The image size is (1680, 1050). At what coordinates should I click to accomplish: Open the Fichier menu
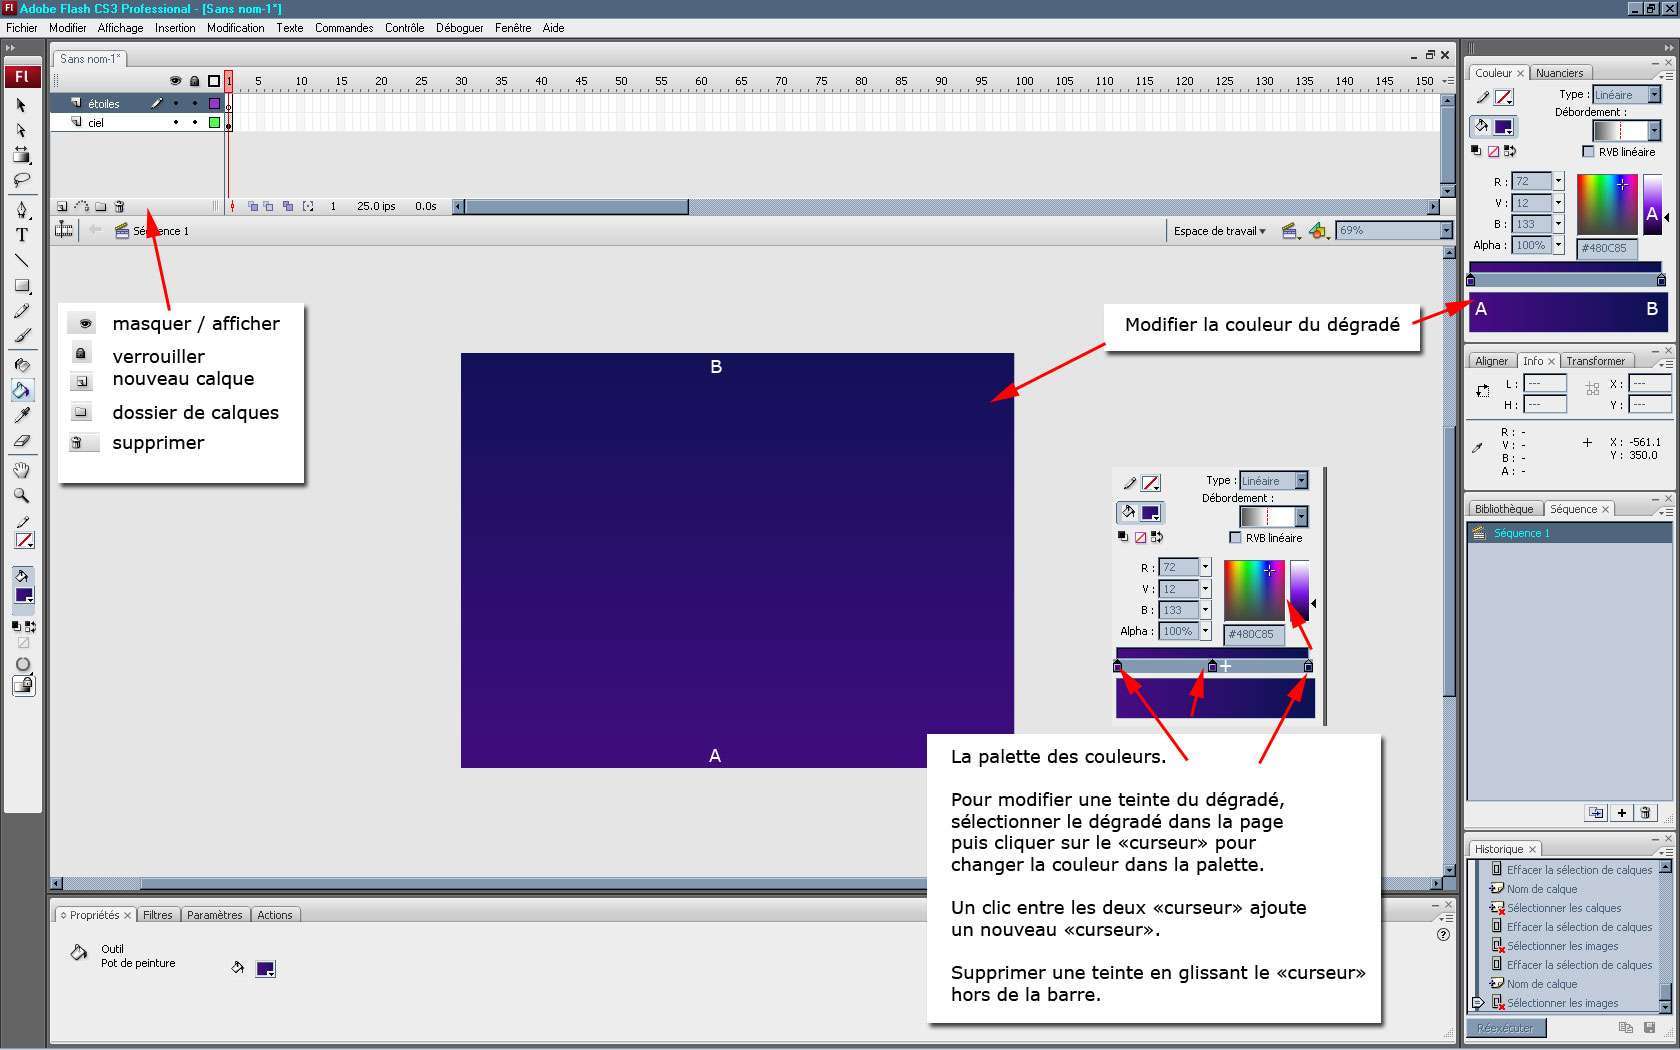pos(21,28)
